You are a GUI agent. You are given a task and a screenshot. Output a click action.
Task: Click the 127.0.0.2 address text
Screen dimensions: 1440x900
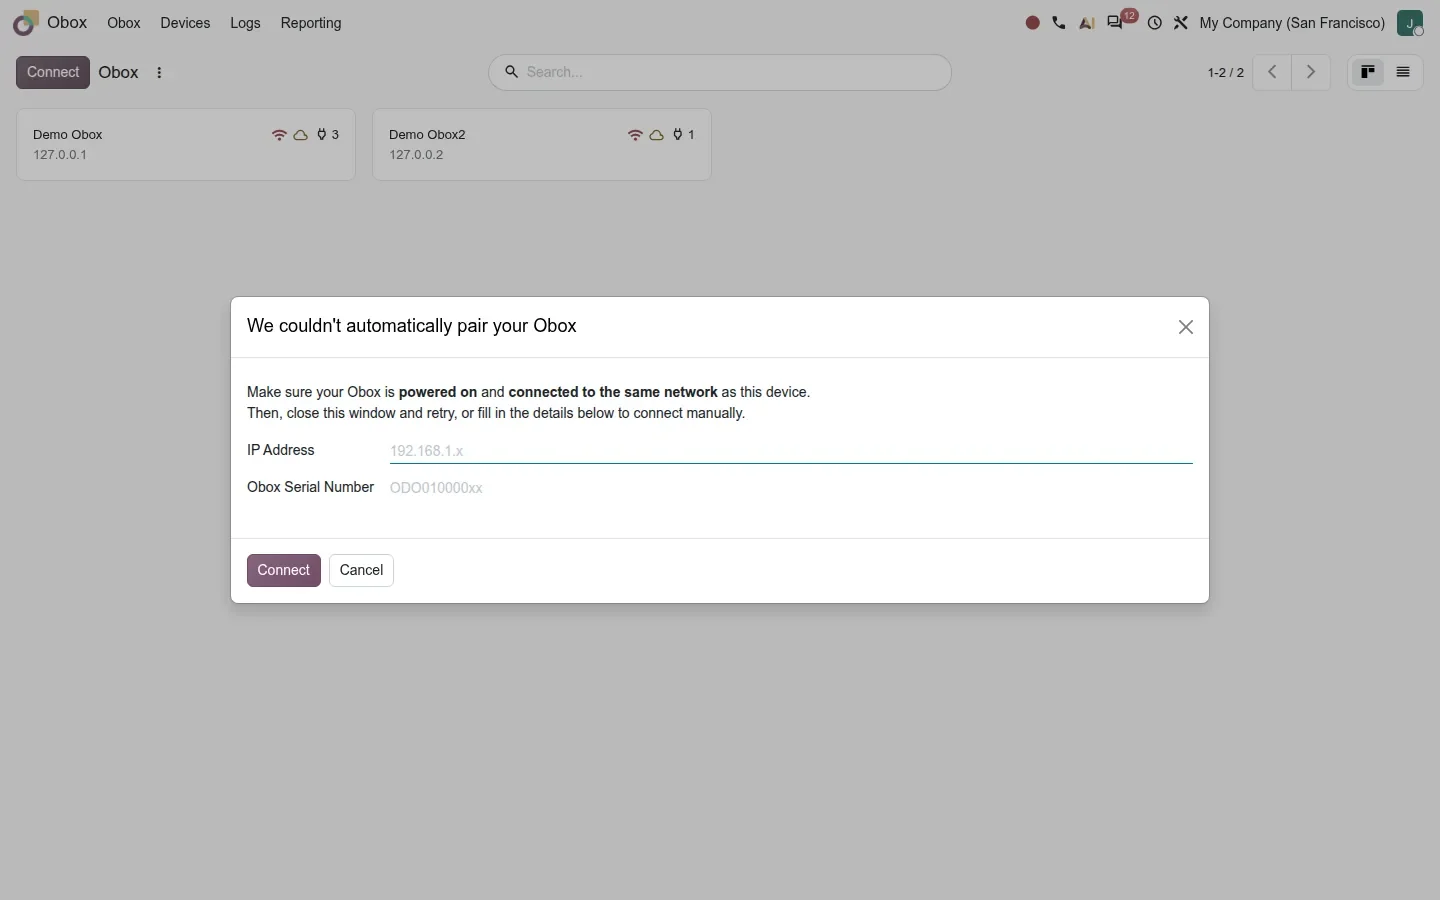pos(416,155)
